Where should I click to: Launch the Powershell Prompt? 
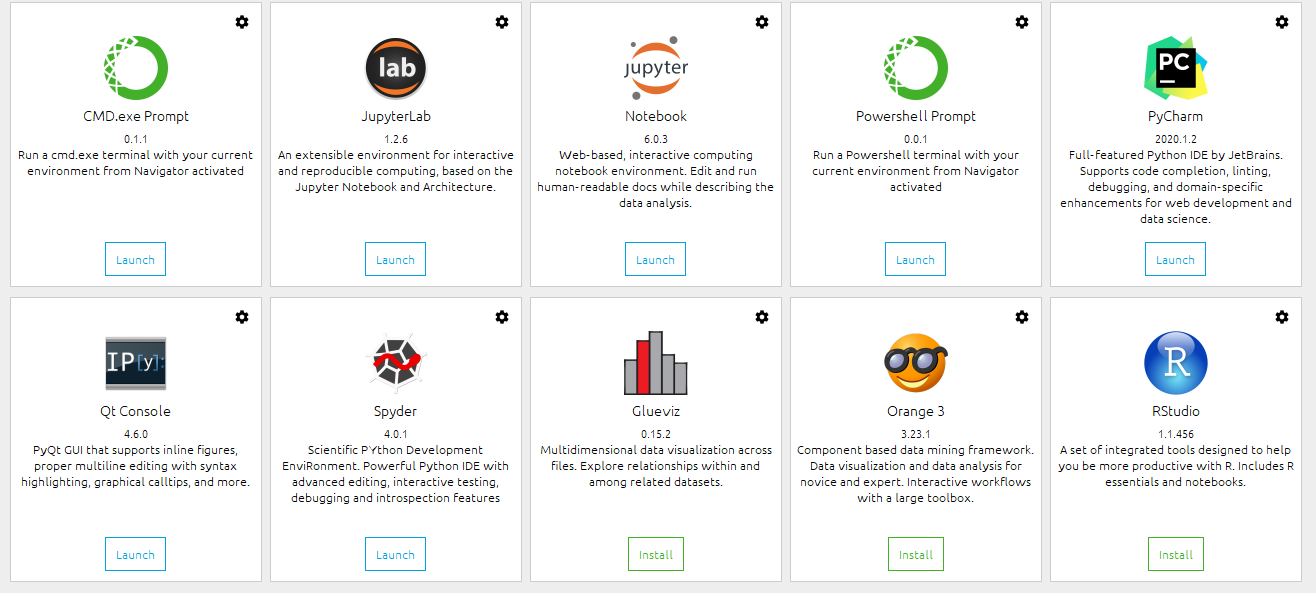coord(915,259)
